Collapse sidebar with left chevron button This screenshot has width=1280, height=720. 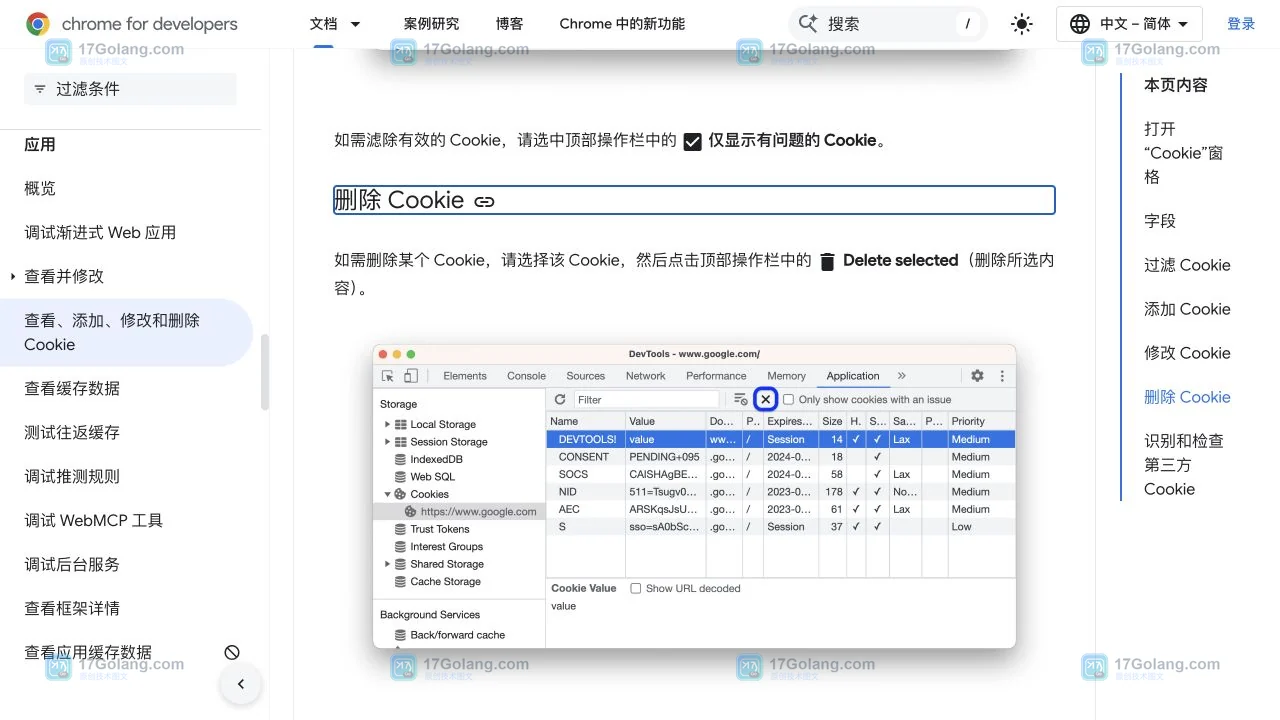(241, 684)
